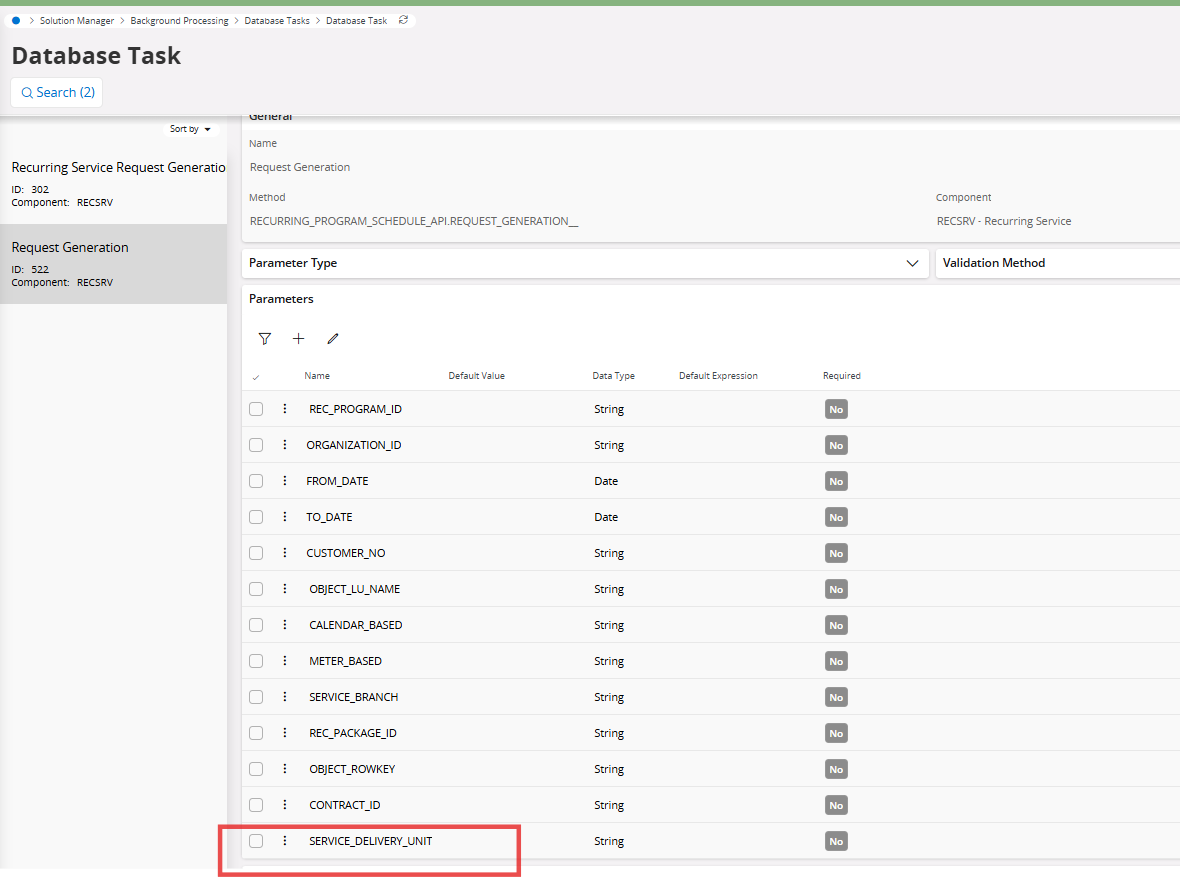Click Date data type for FROM_DATE
The height and width of the screenshot is (877, 1180).
(x=606, y=481)
